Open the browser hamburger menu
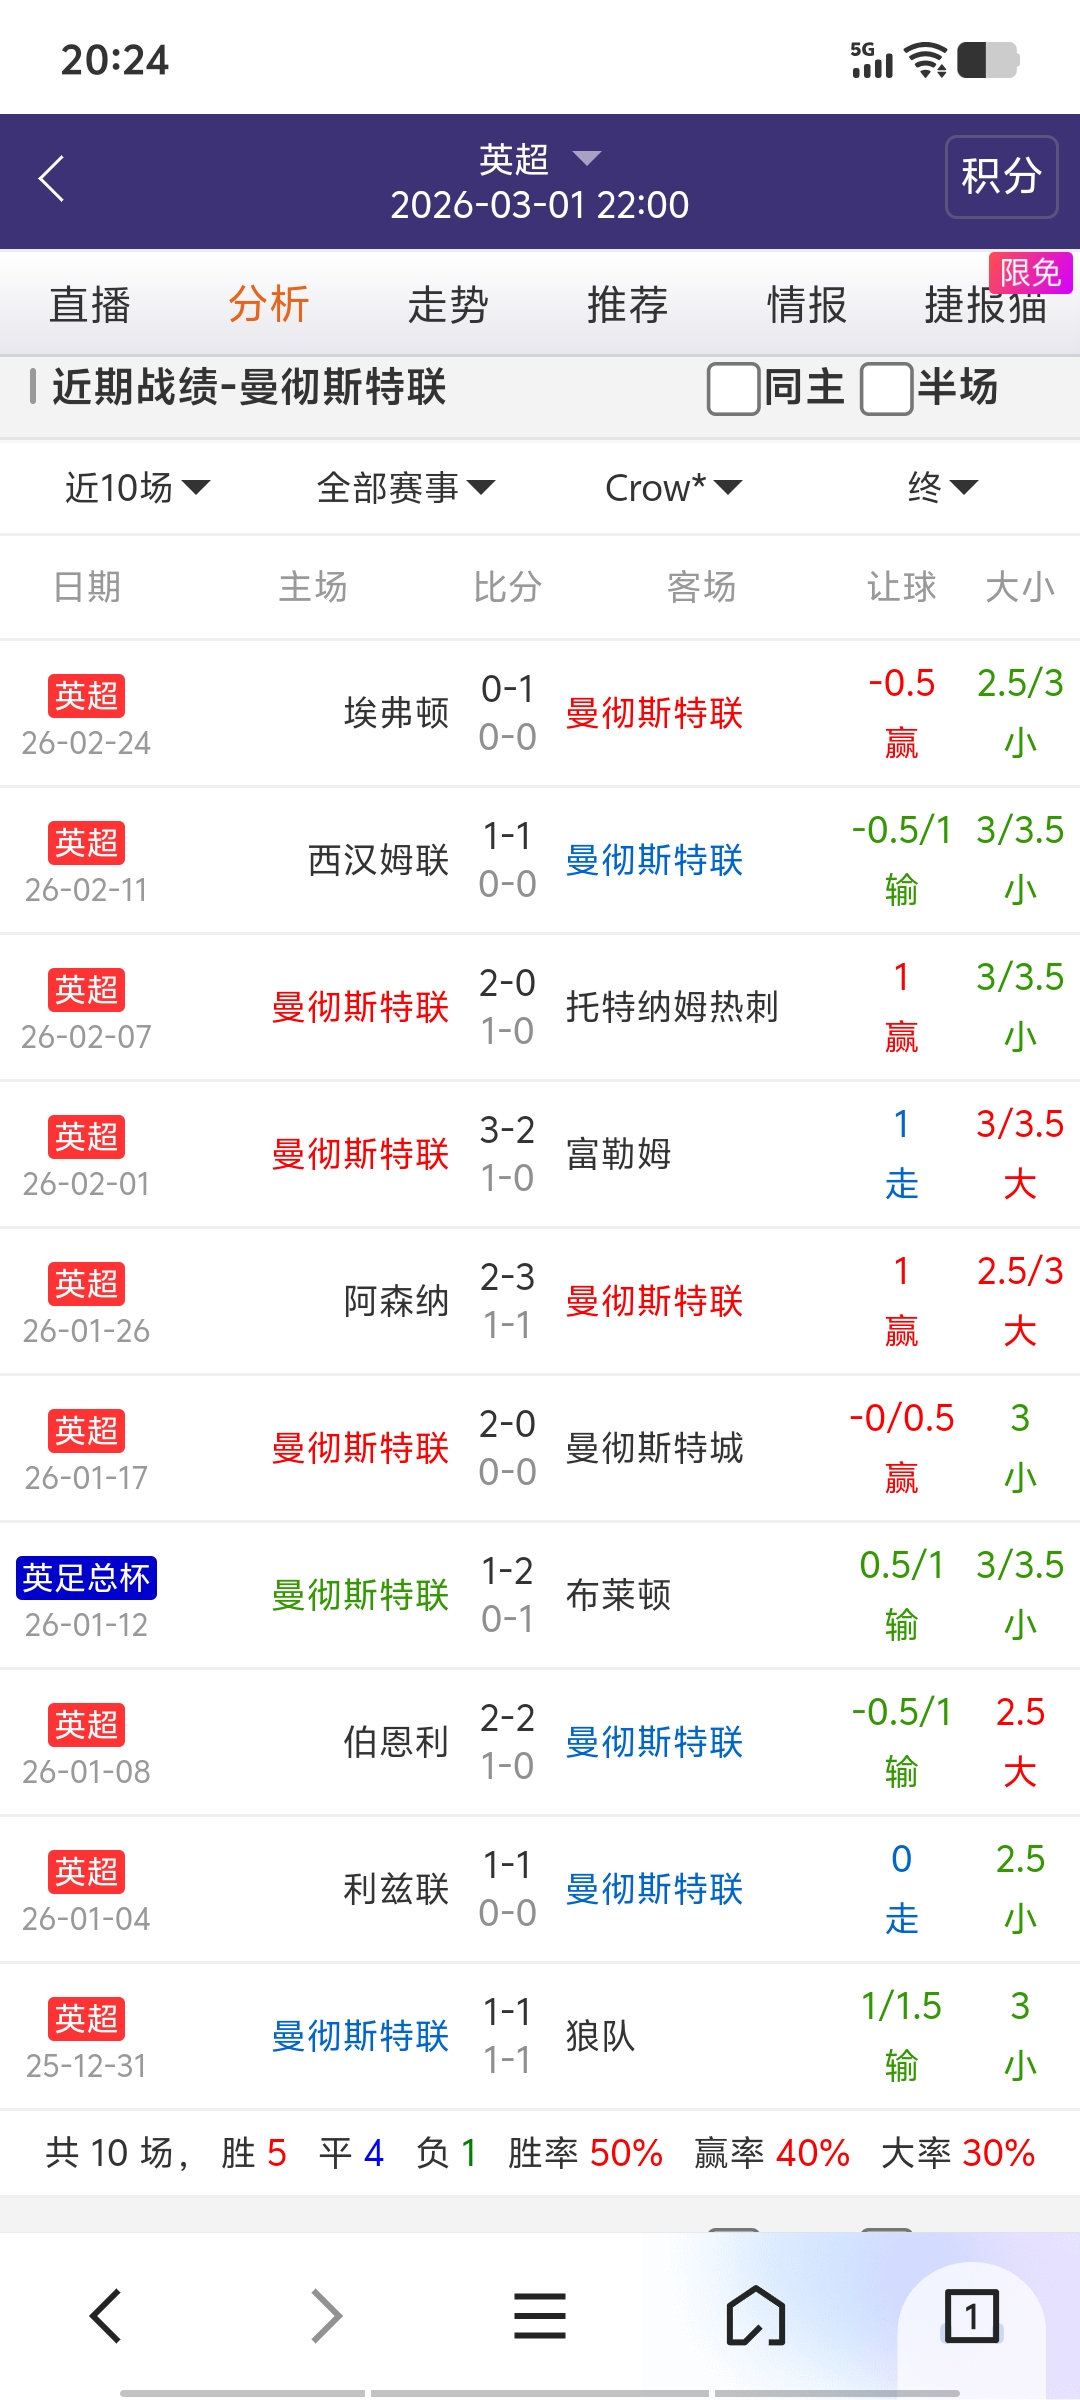1080x2400 pixels. [x=540, y=2315]
